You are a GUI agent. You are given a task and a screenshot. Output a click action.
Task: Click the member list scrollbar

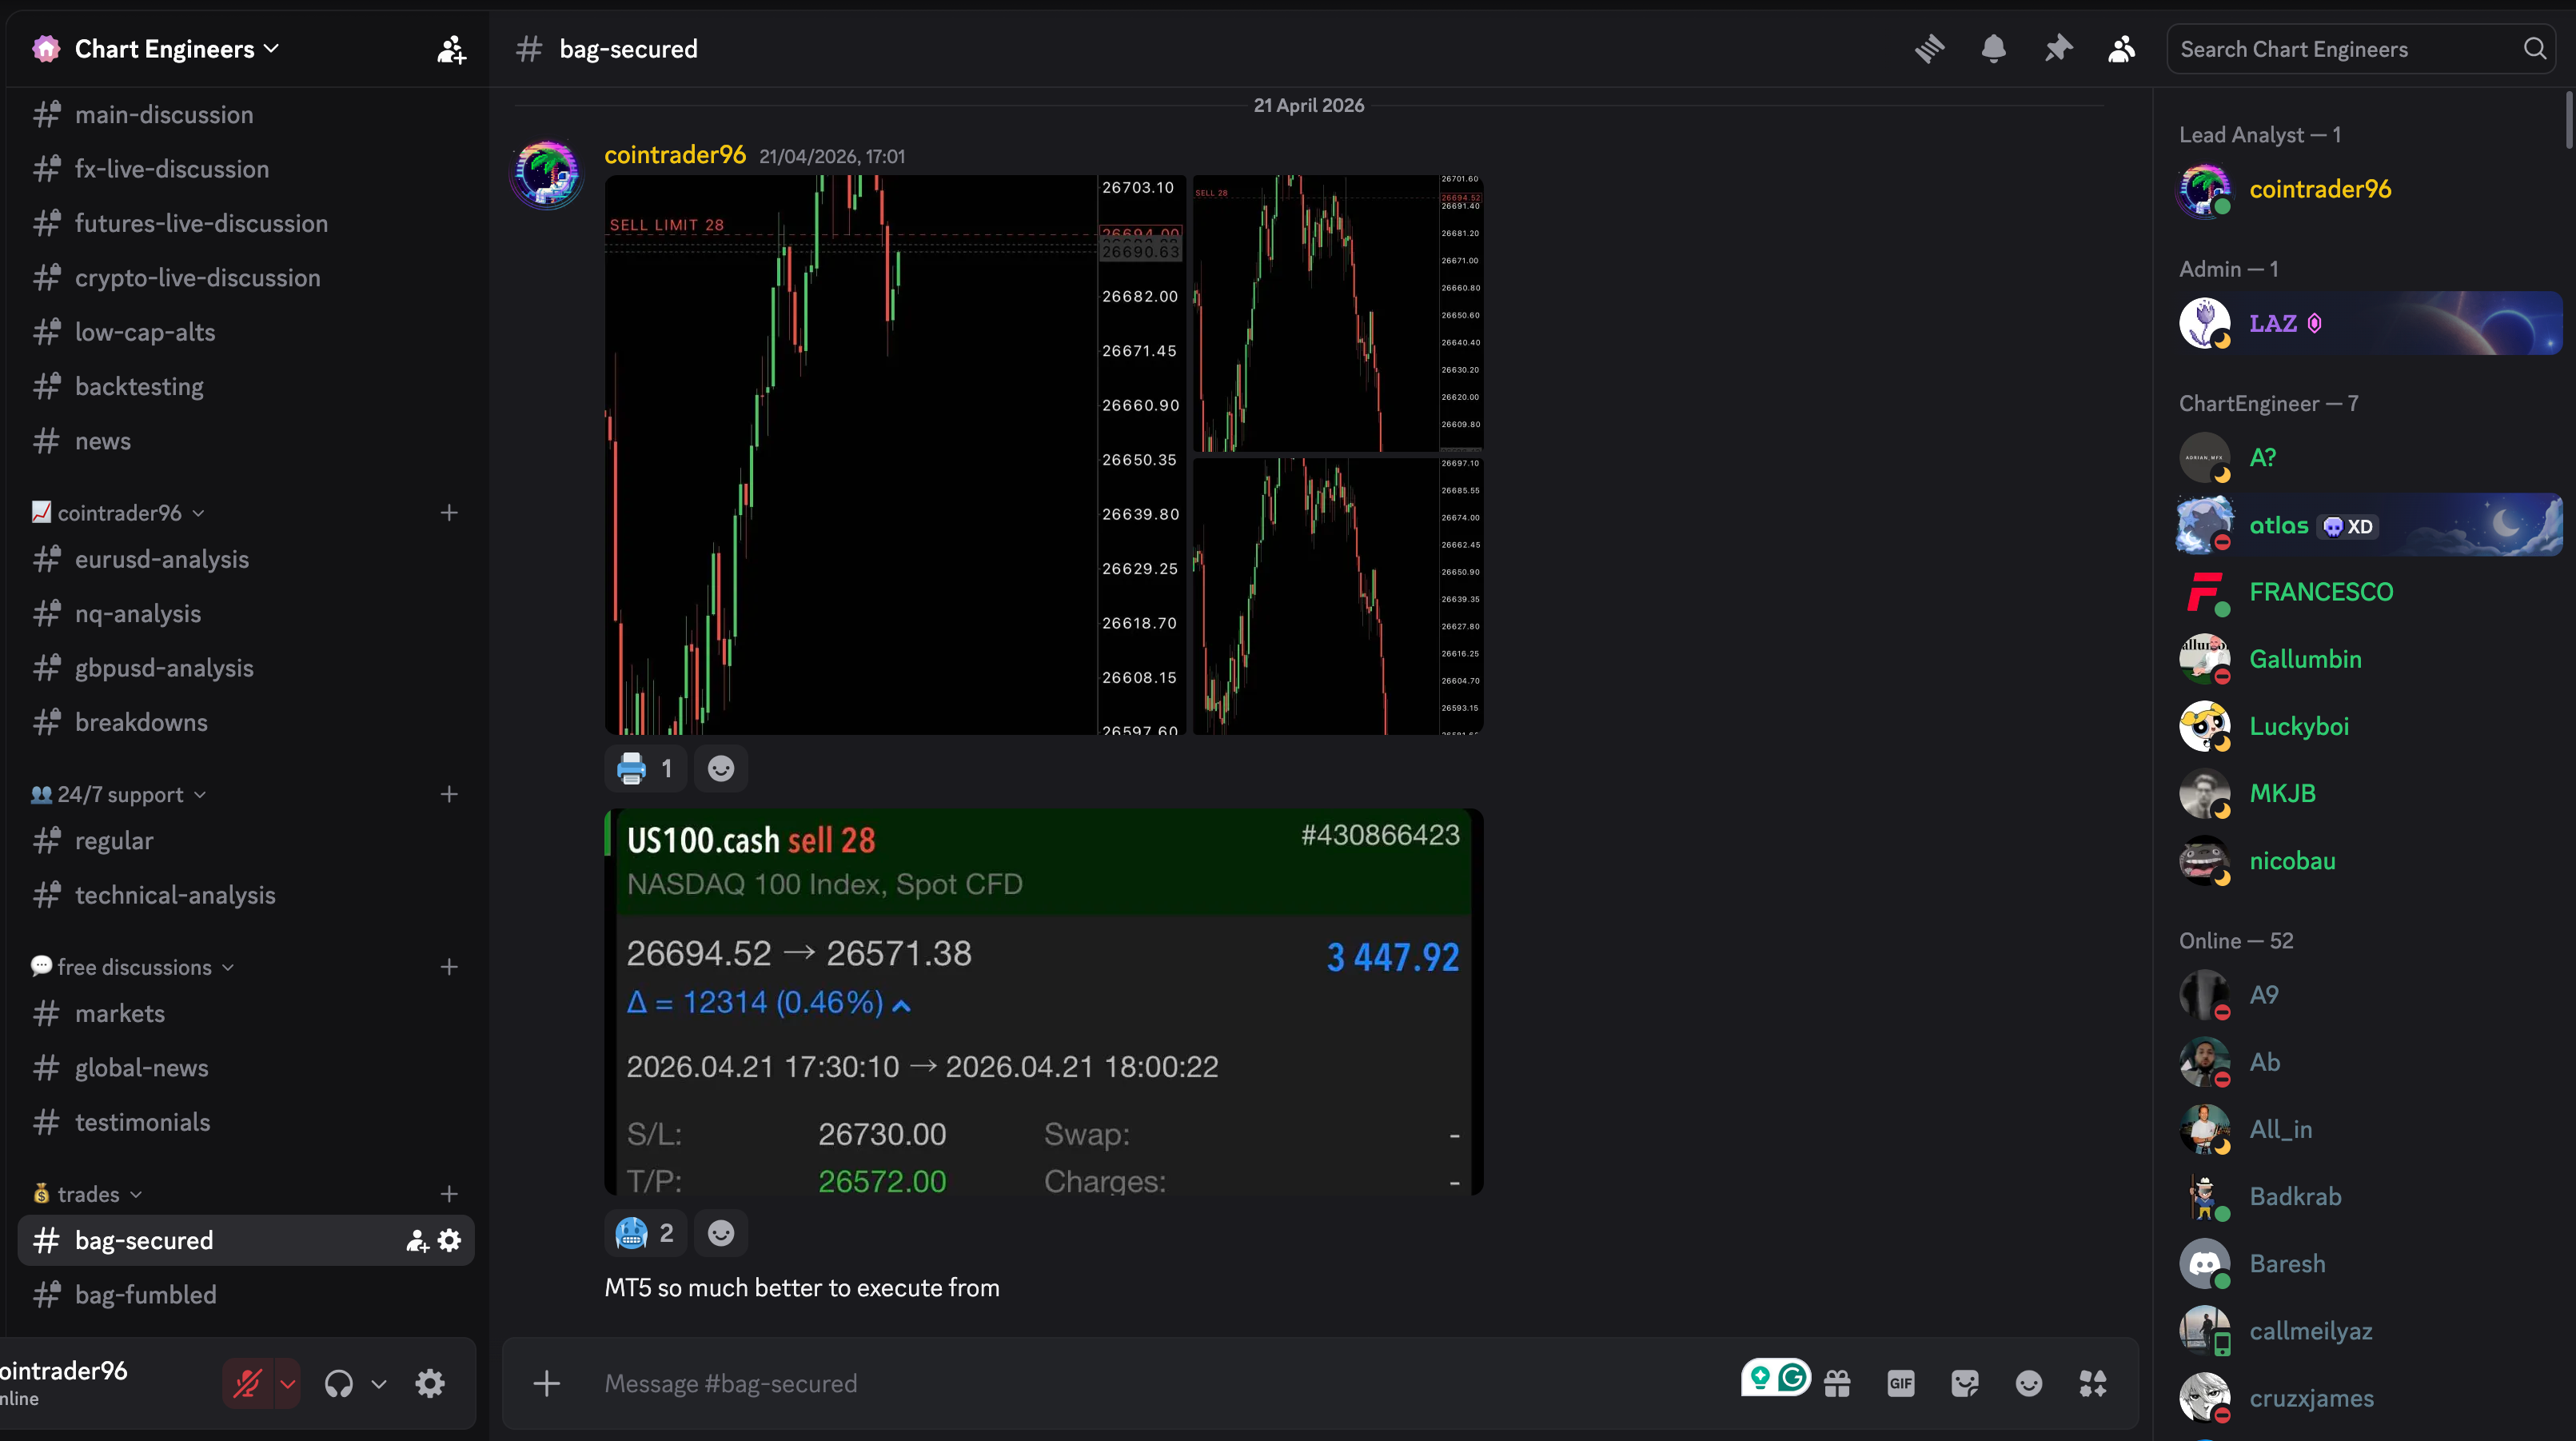click(x=2568, y=120)
